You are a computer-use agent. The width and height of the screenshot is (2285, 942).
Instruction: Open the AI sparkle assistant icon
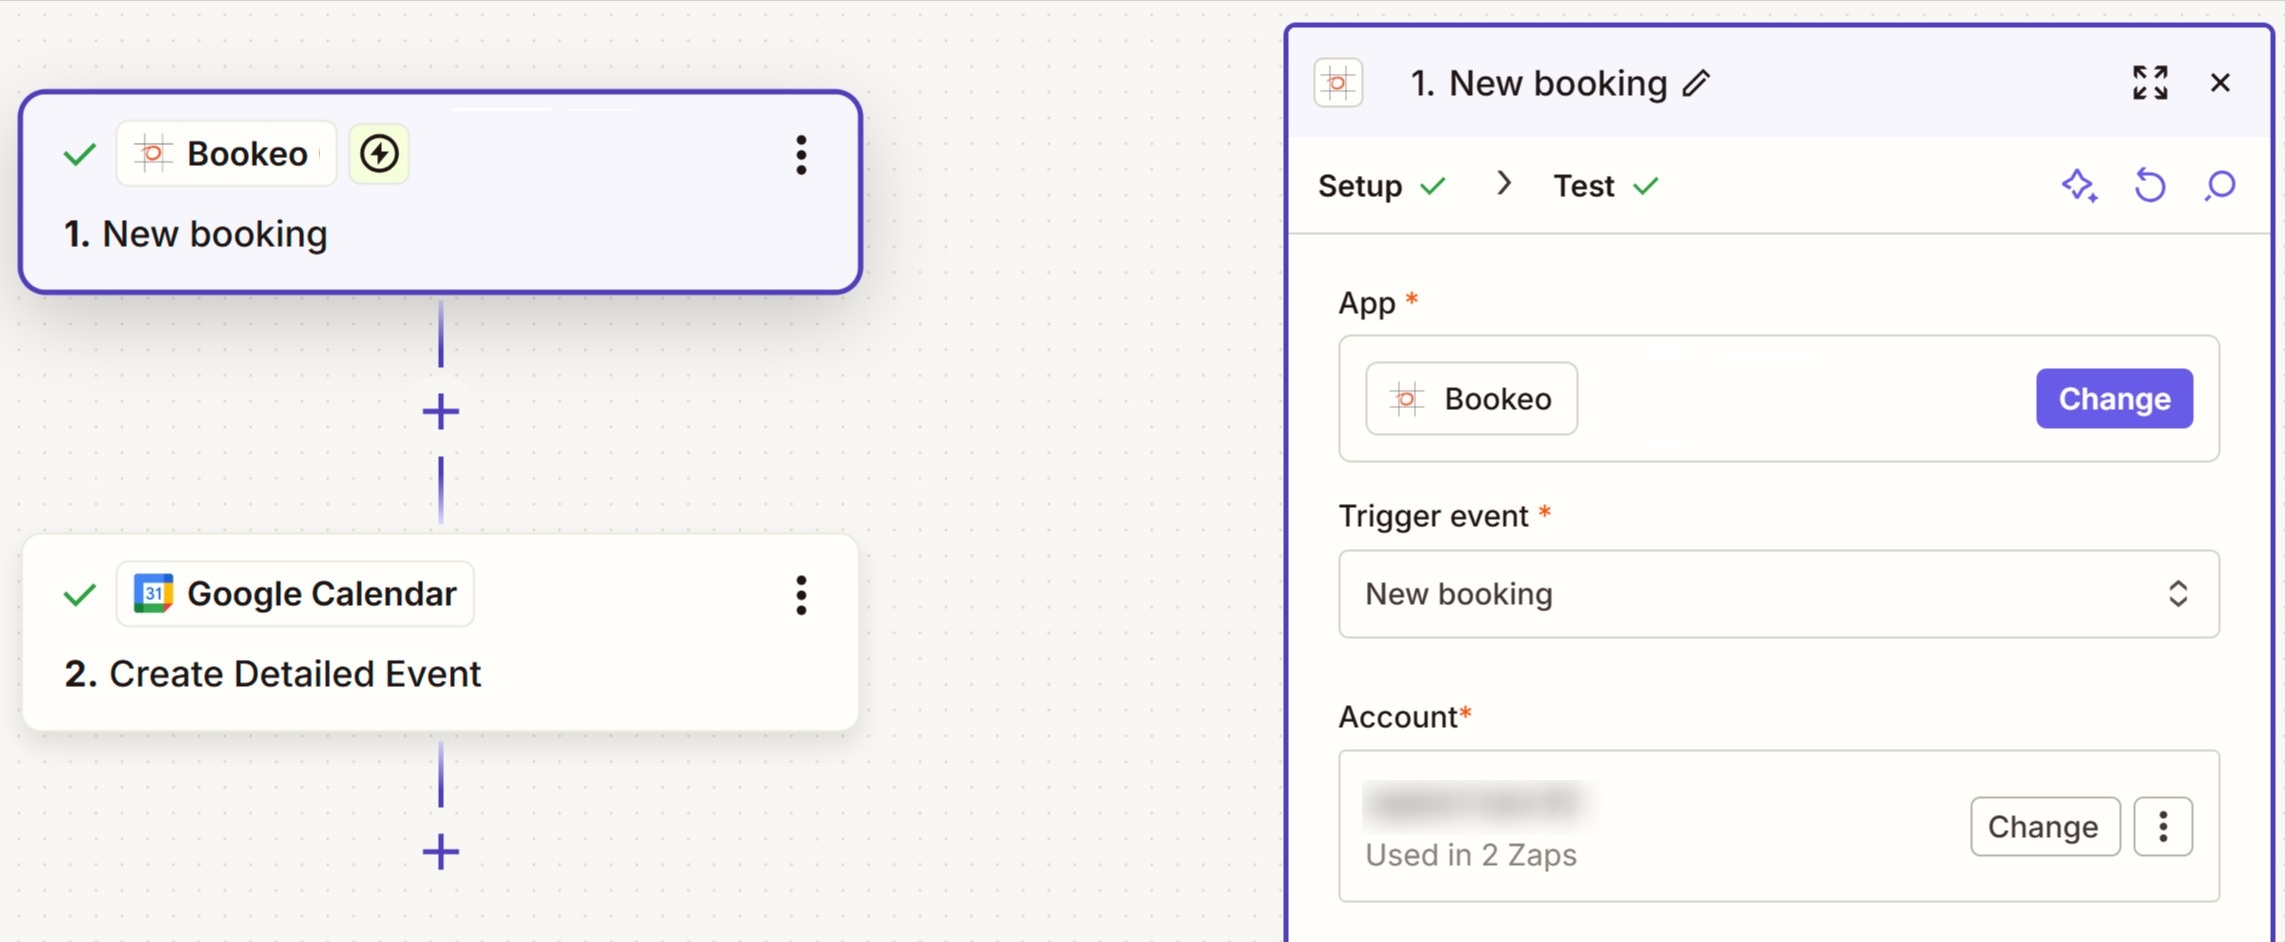2080,186
